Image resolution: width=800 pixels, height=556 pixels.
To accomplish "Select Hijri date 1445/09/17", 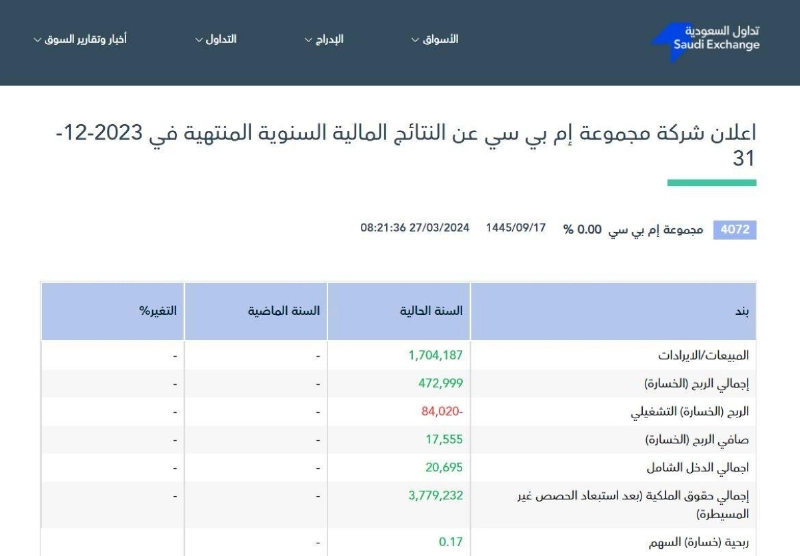I will [516, 228].
